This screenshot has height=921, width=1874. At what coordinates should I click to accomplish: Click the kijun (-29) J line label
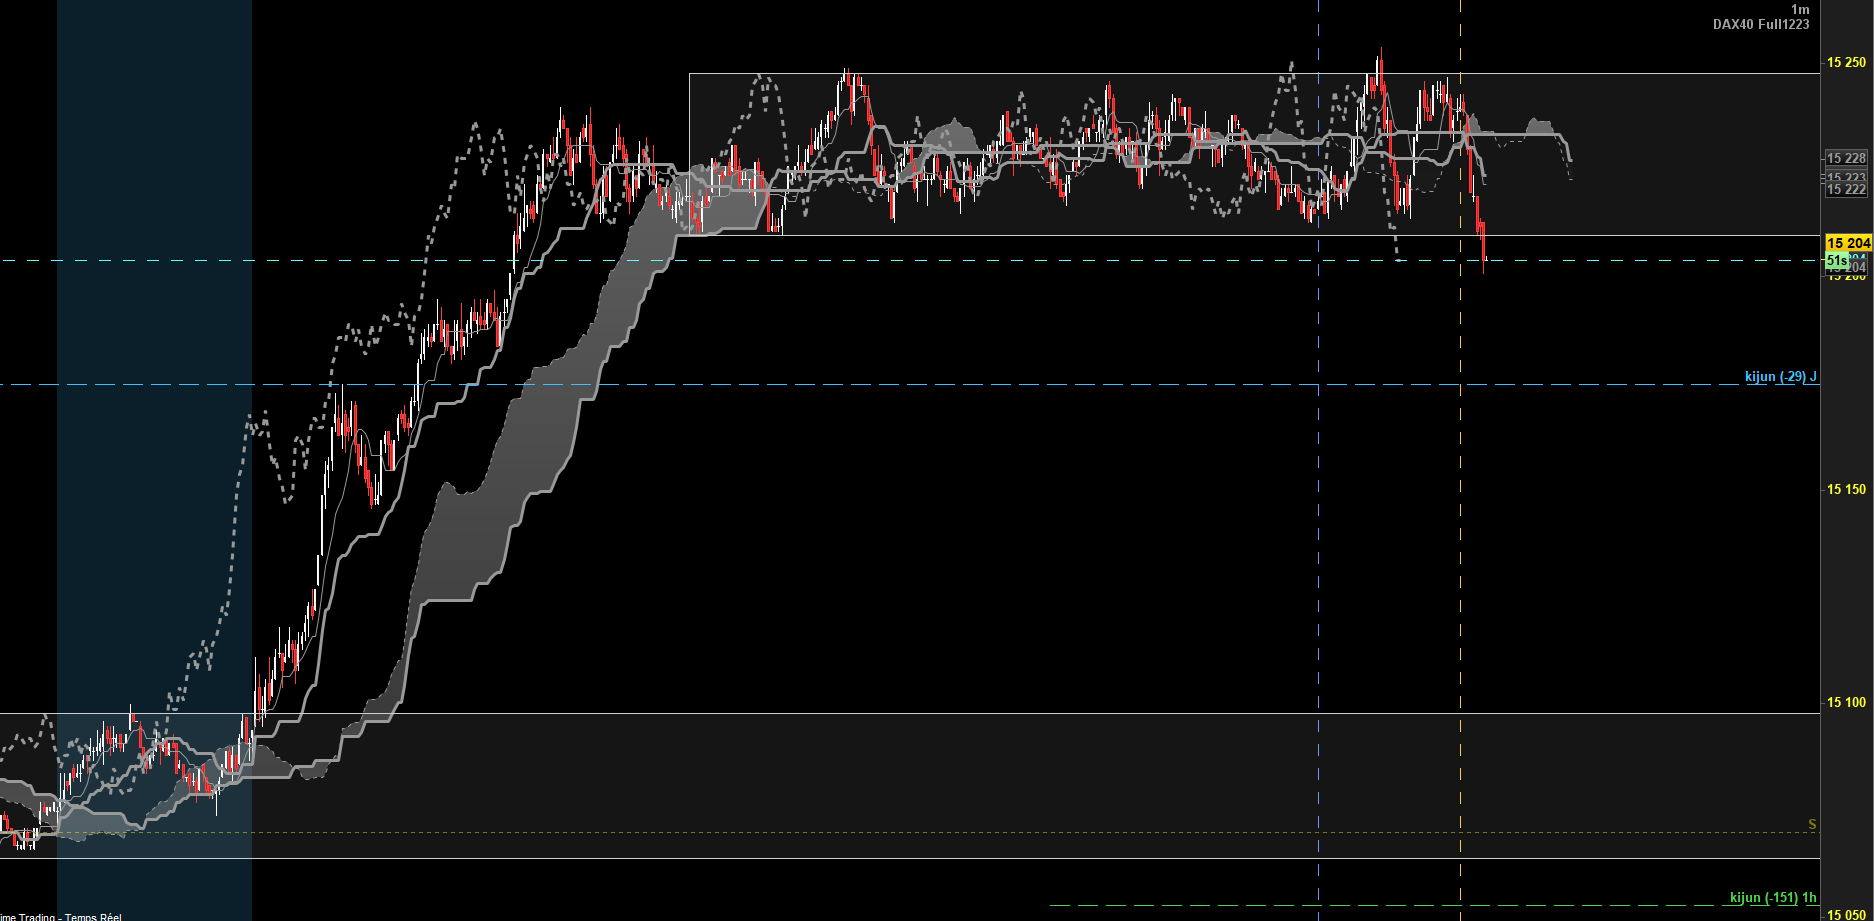(x=1780, y=377)
